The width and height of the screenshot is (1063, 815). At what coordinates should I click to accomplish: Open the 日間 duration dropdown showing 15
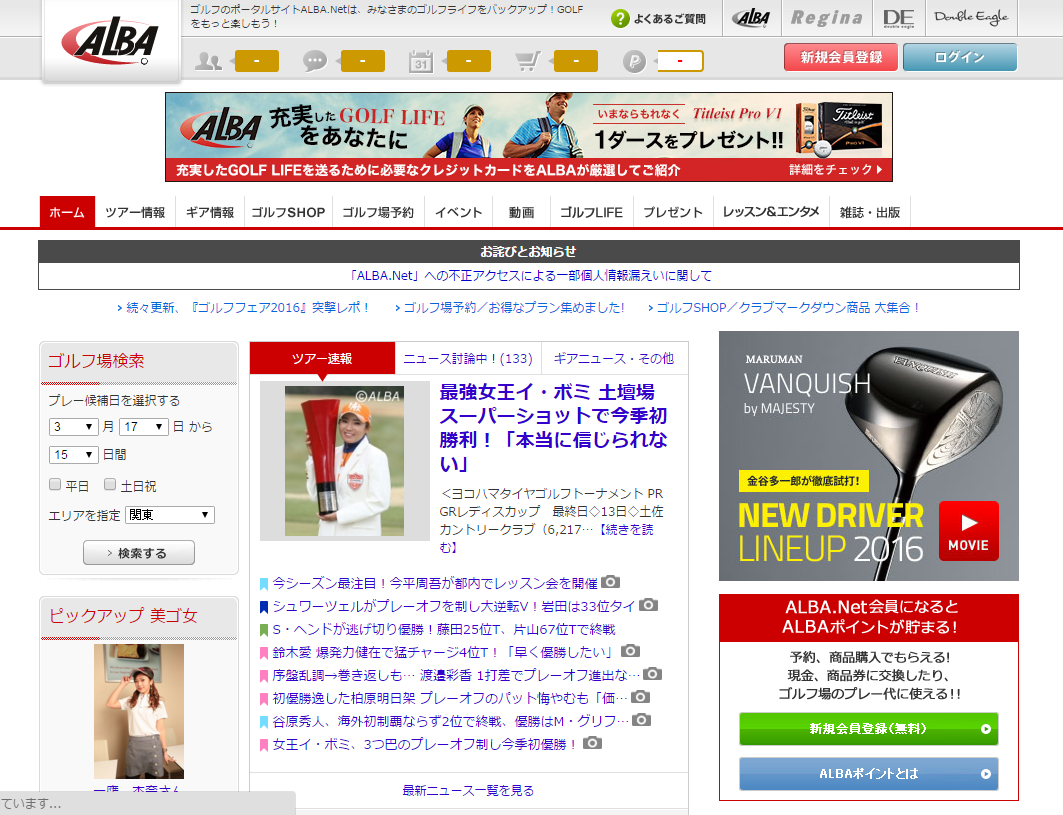(74, 454)
